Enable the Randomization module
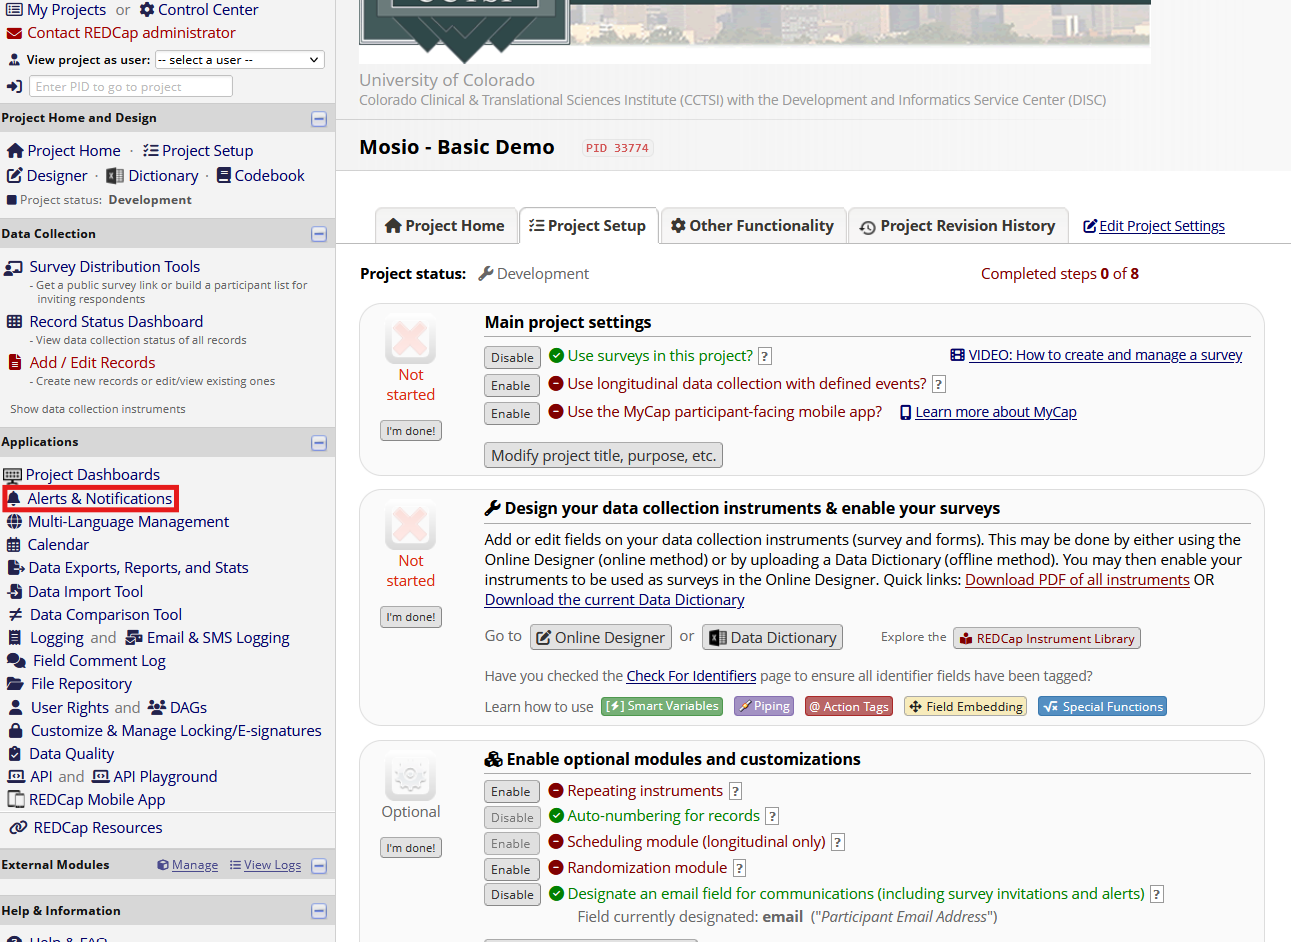 [x=511, y=869]
